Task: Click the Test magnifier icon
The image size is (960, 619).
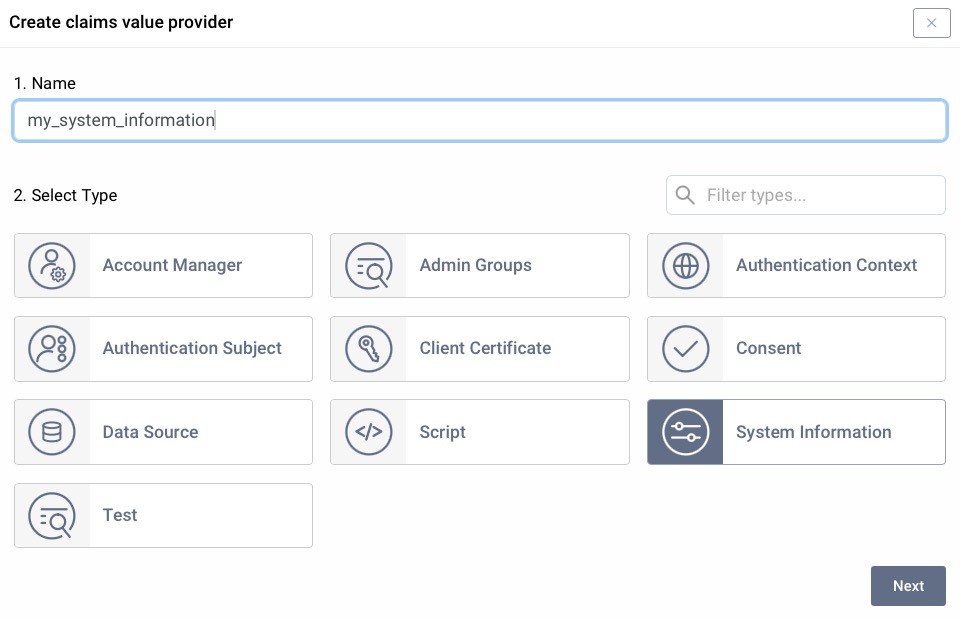Action: 52,515
